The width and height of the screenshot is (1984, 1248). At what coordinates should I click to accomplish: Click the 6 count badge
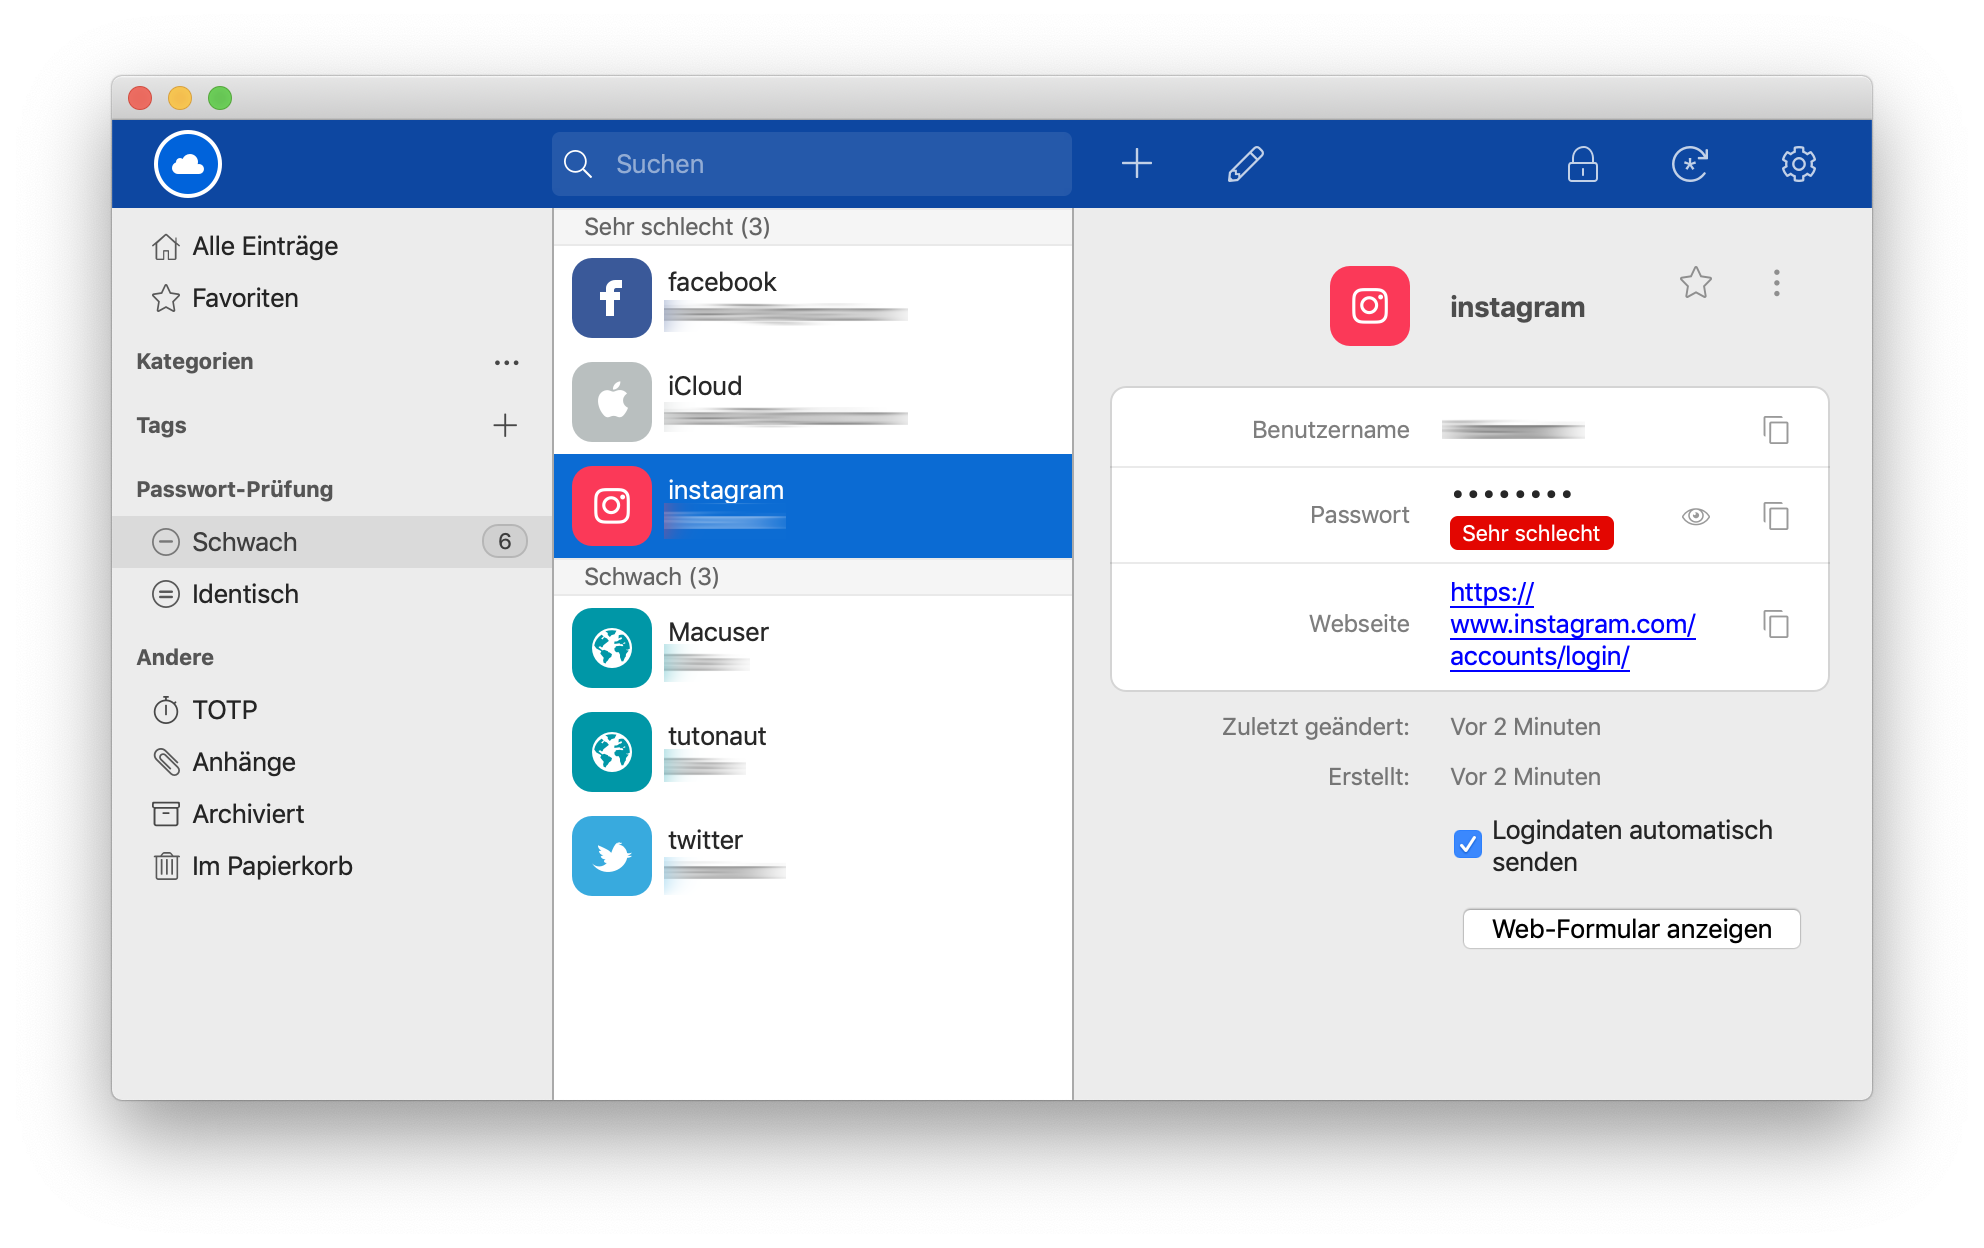coord(504,542)
